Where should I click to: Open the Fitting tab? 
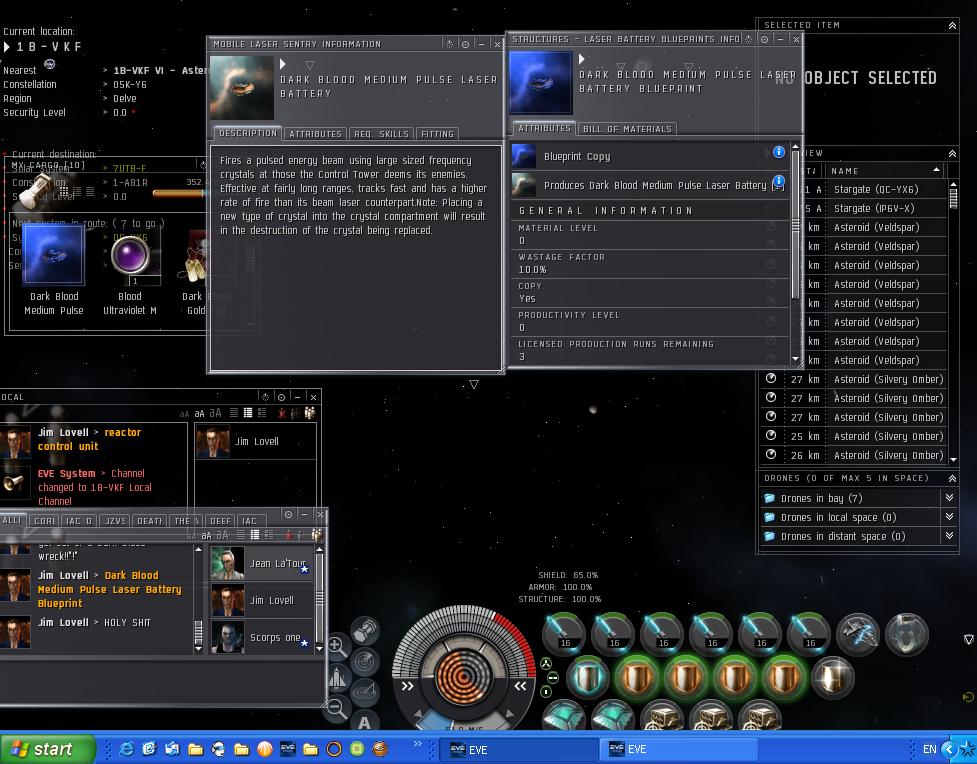(437, 134)
